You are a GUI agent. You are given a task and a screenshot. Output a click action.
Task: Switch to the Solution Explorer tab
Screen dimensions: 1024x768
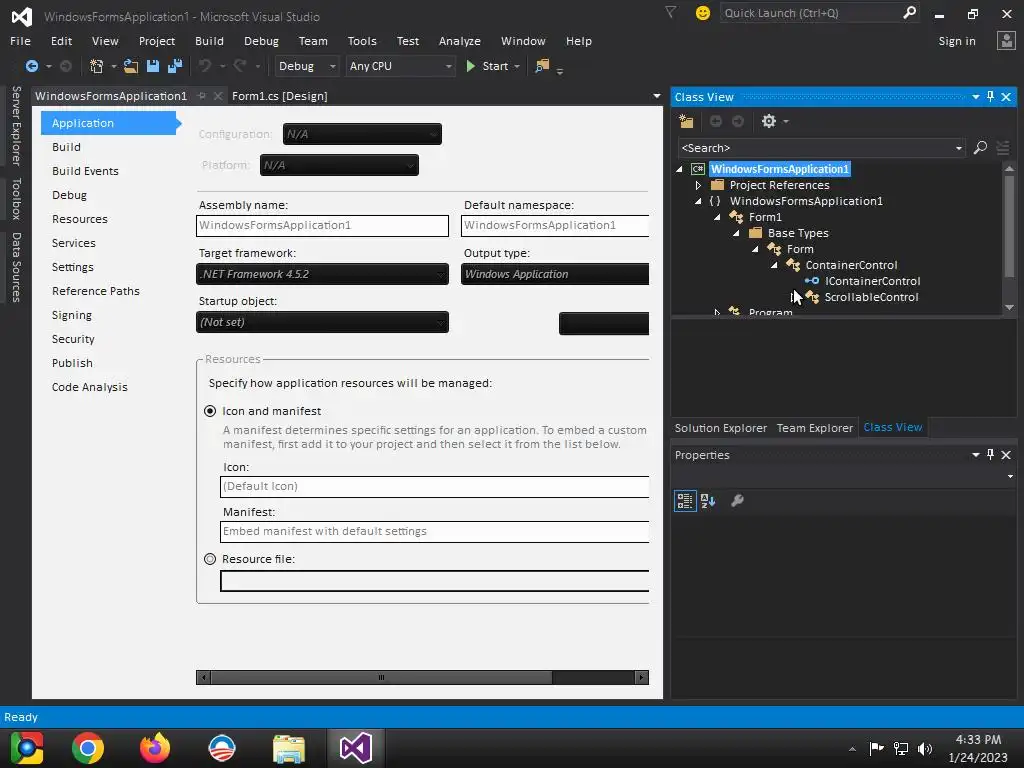pos(720,428)
